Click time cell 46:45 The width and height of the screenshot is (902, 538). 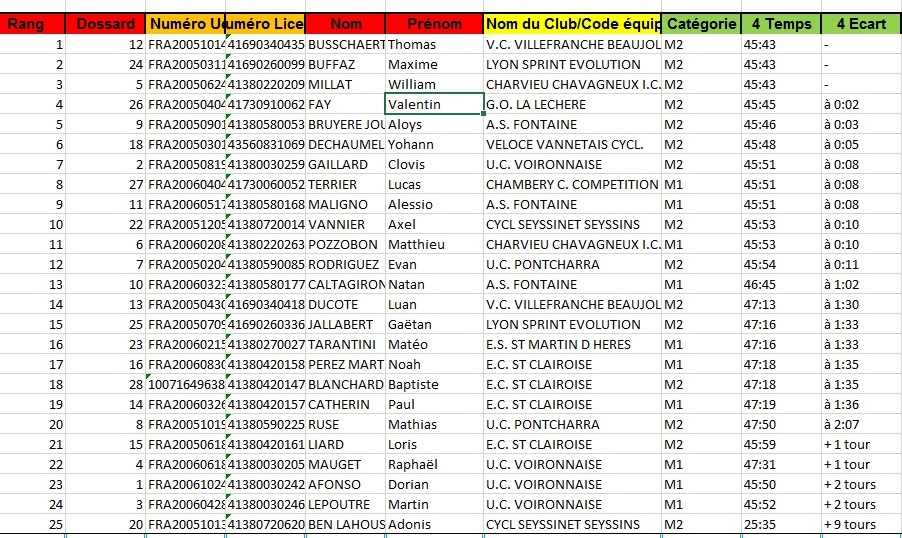pyautogui.click(x=781, y=284)
